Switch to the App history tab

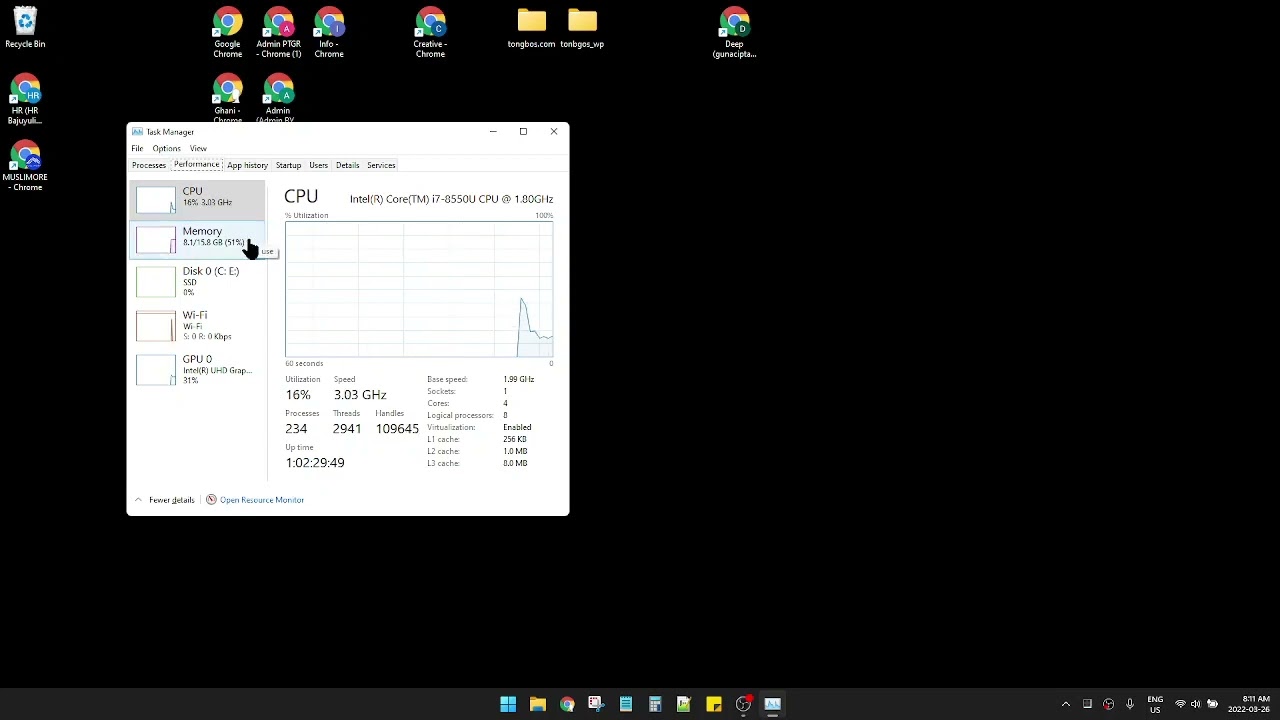(x=247, y=165)
